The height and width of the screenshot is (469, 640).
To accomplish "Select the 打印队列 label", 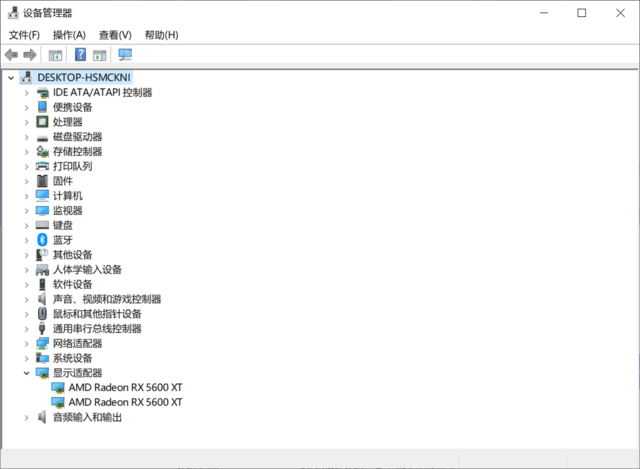I will point(73,167).
